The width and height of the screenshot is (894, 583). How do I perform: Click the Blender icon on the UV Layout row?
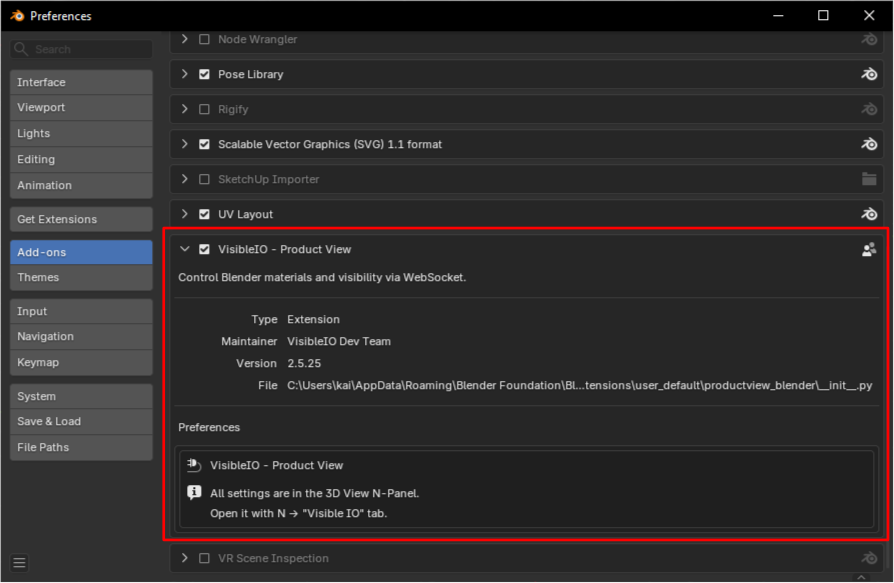point(869,214)
